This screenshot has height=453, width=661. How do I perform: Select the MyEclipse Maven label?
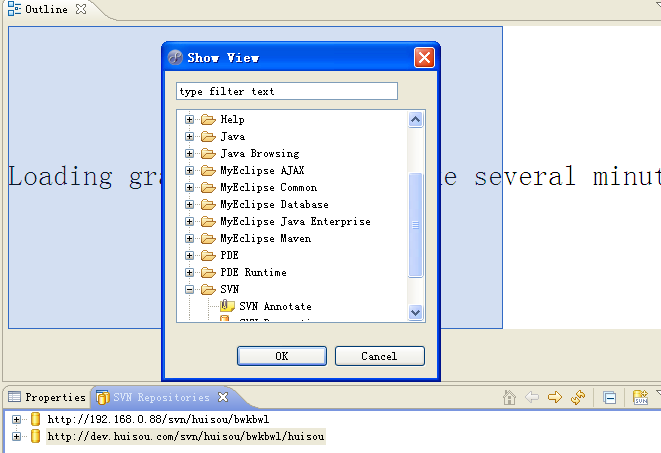tap(266, 239)
